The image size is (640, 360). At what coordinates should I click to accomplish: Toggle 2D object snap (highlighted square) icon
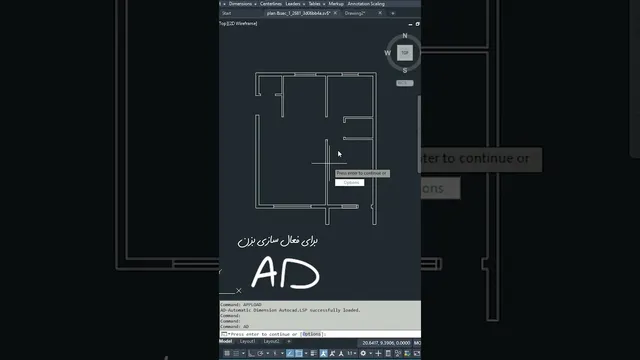coord(299,353)
